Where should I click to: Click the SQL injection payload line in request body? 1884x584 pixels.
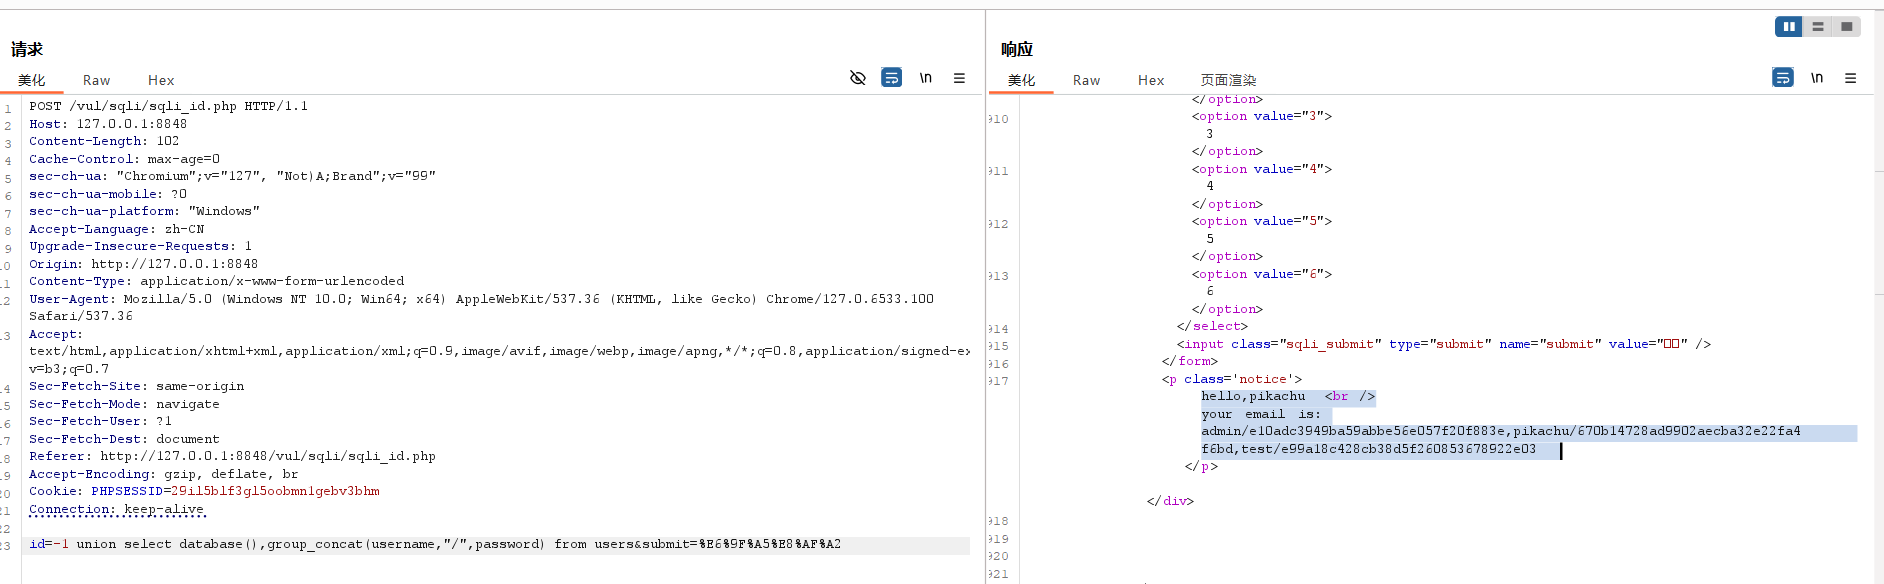pos(435,545)
